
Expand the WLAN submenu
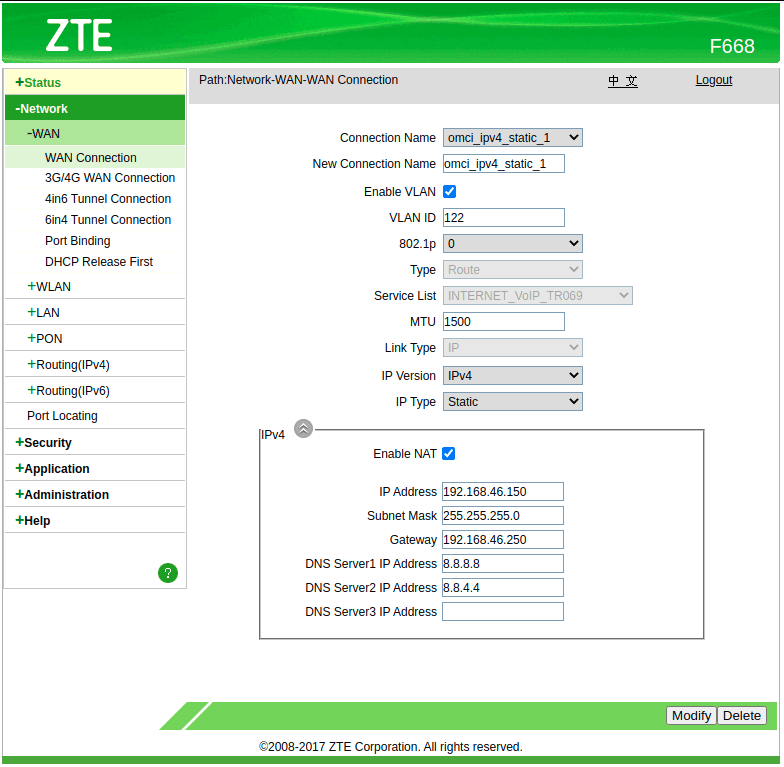coord(52,287)
